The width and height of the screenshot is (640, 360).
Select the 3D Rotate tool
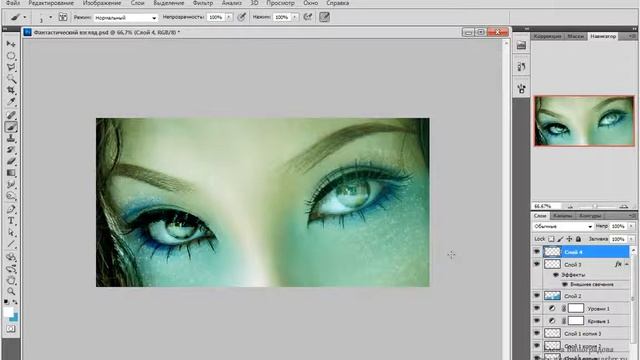click(11, 258)
